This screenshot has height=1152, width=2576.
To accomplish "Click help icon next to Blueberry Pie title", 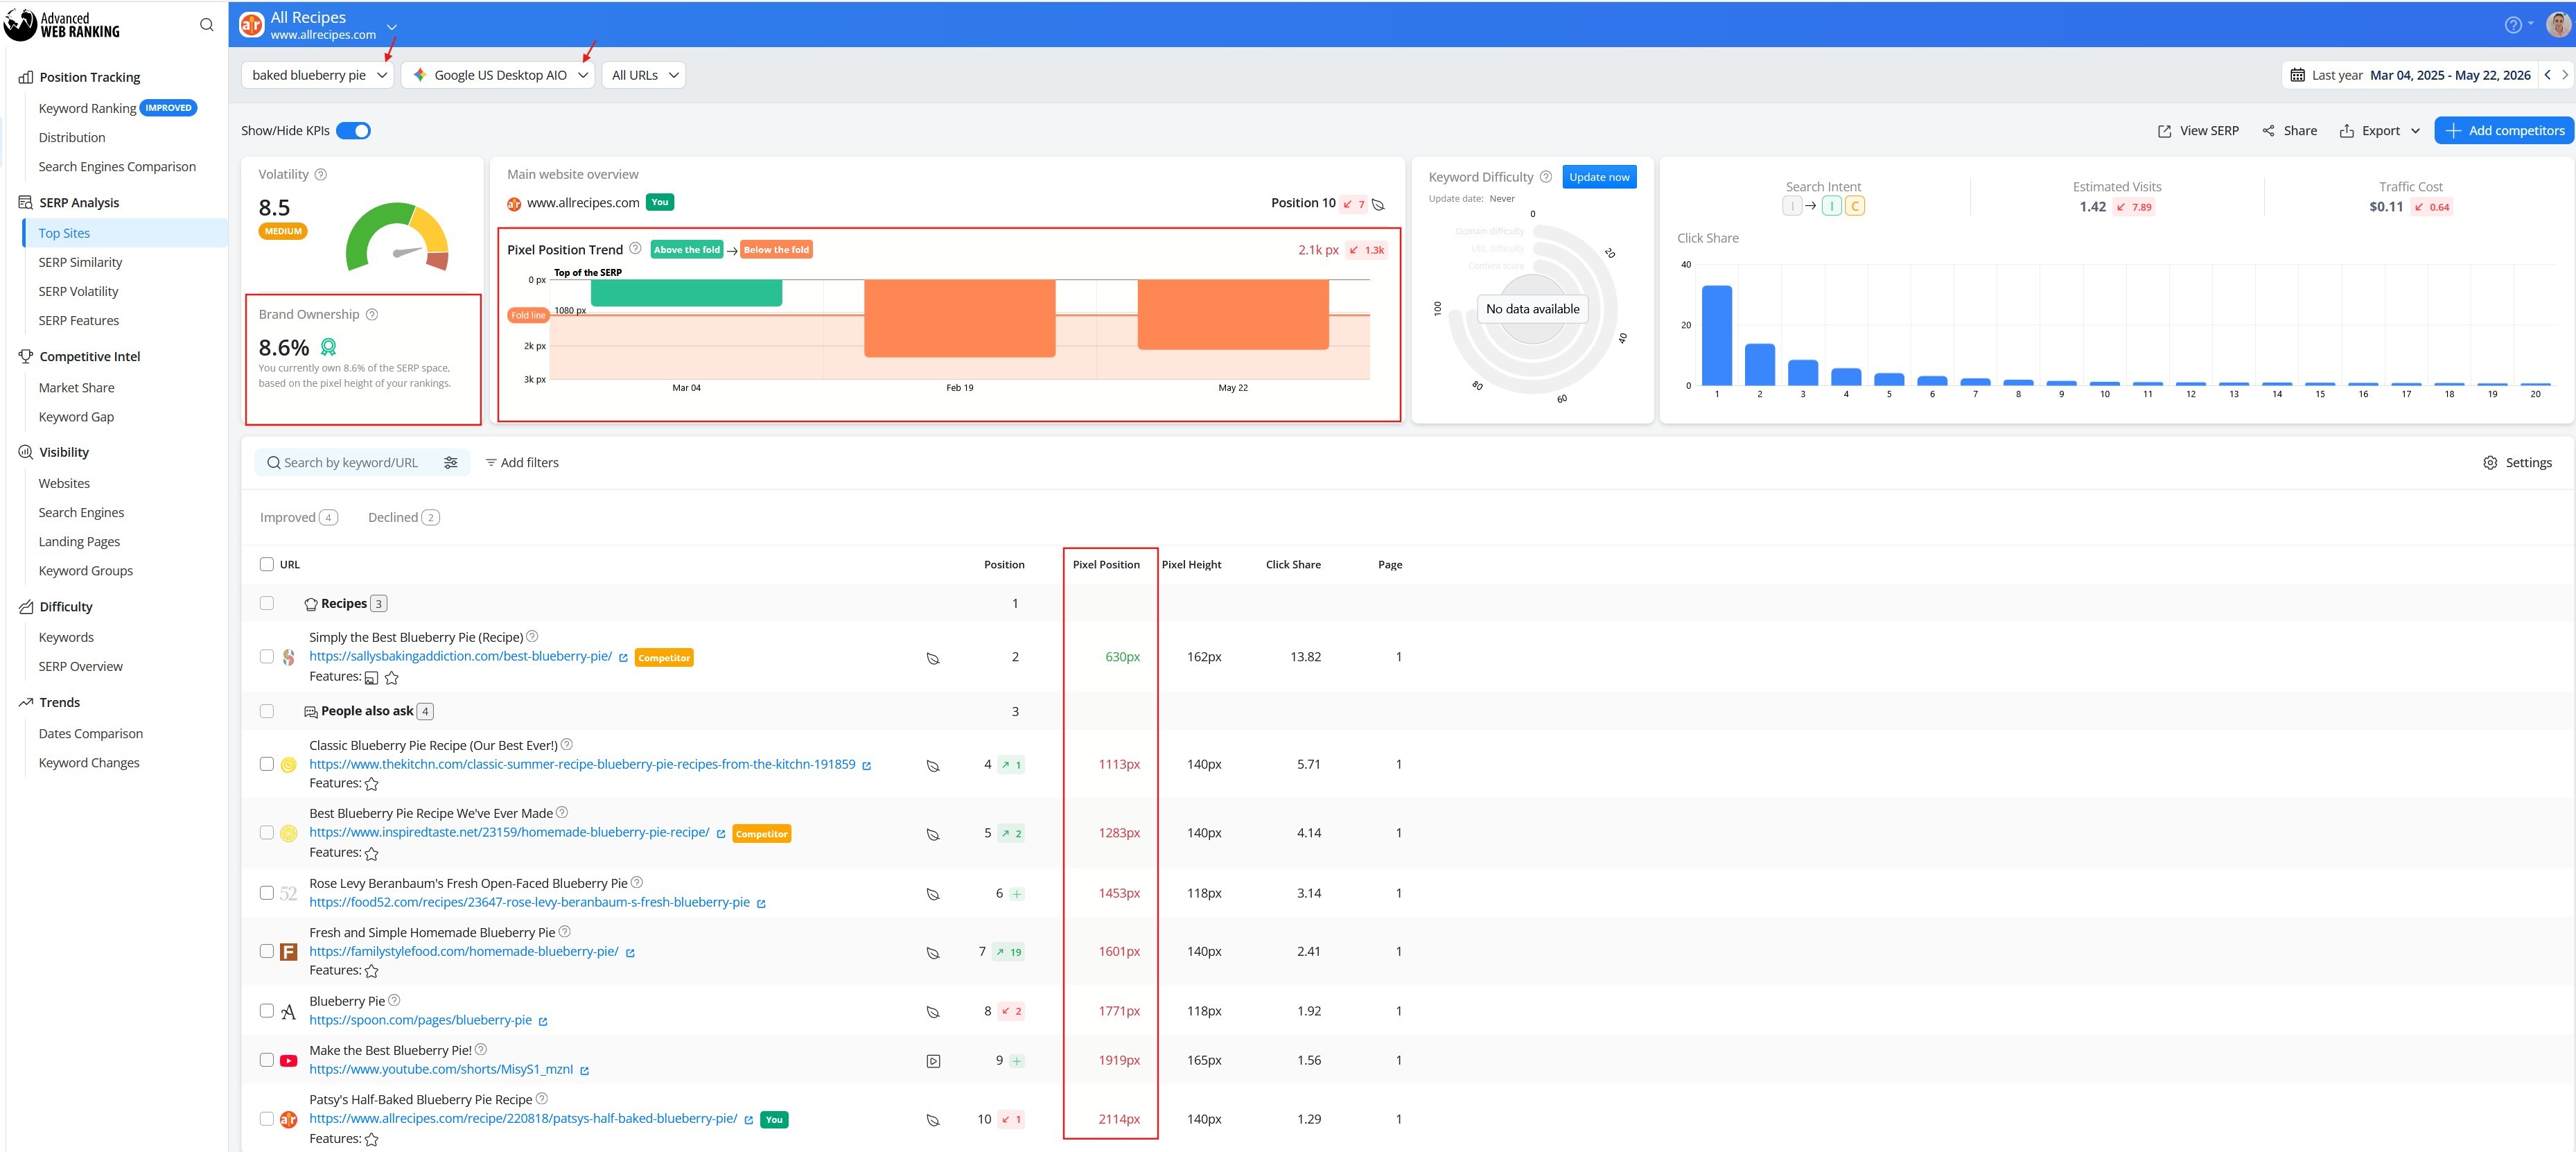I will [394, 1000].
